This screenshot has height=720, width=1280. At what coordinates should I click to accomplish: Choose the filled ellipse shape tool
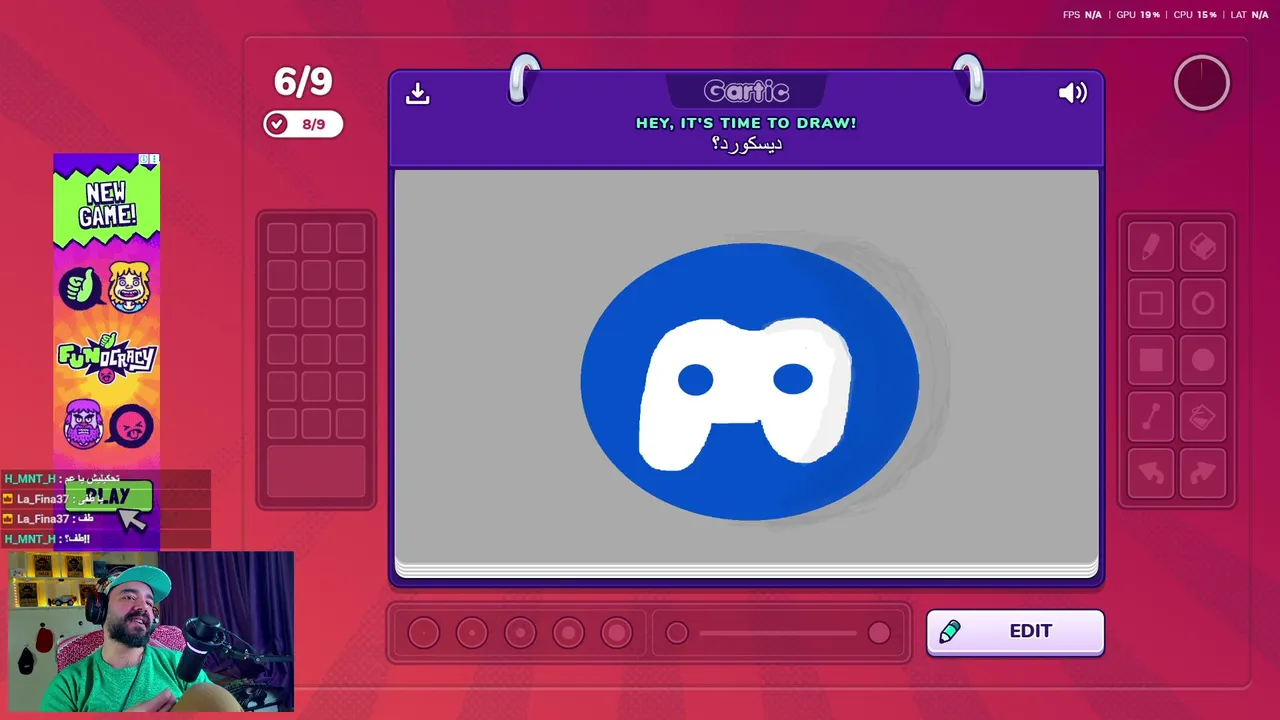coord(1203,361)
